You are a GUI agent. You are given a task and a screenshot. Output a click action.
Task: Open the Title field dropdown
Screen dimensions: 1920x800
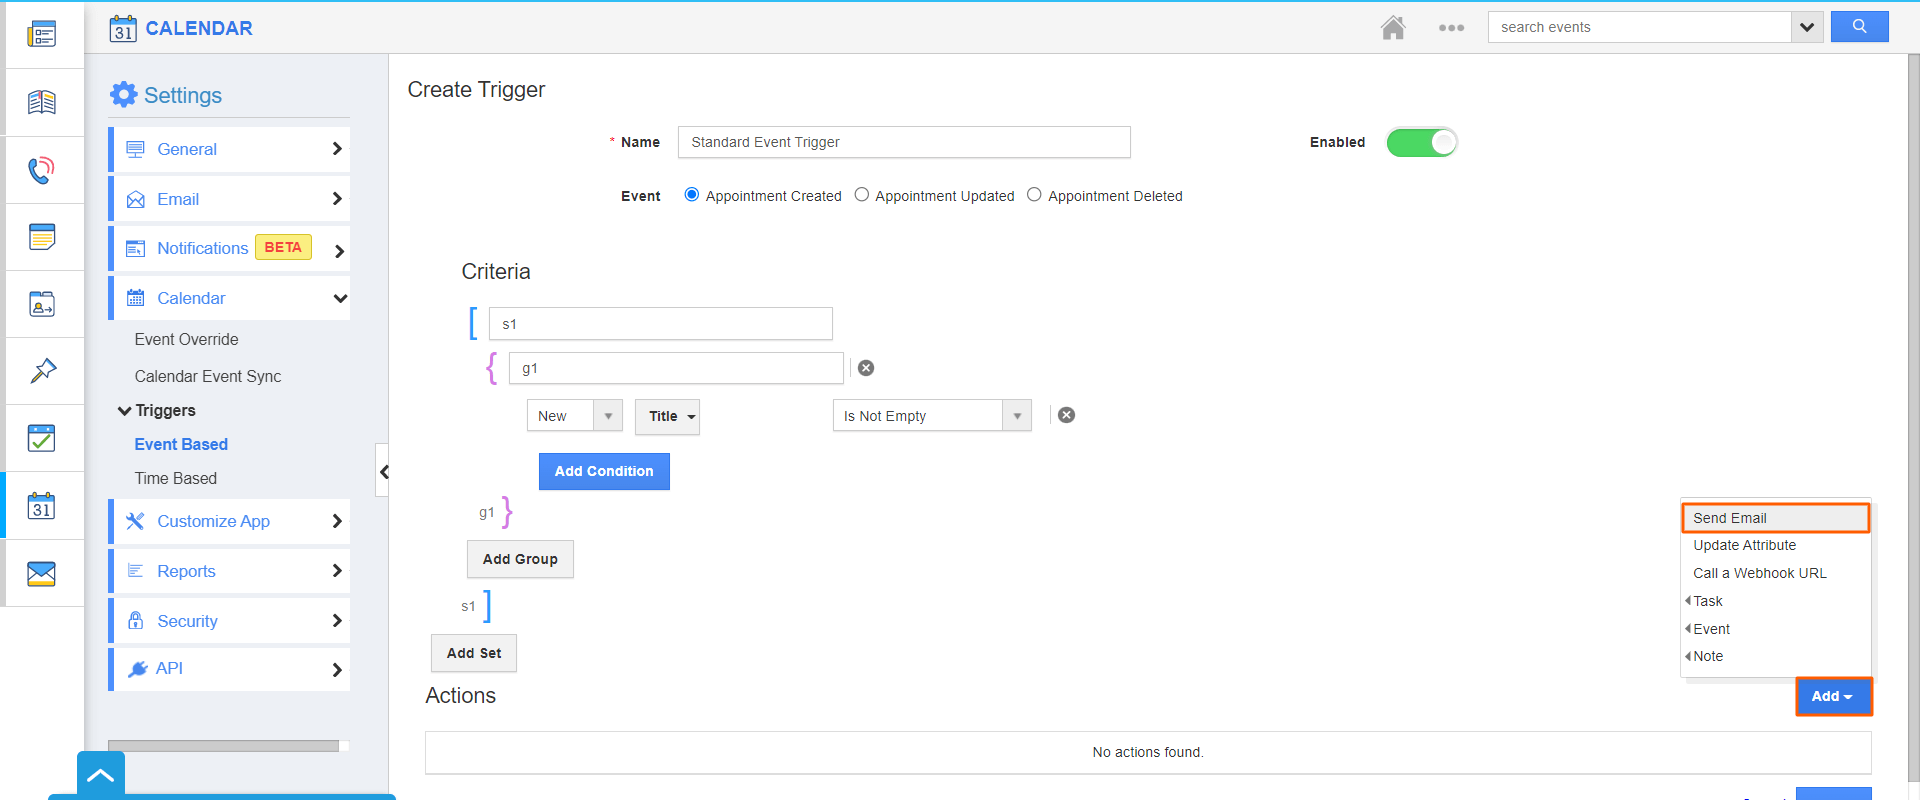coord(667,417)
